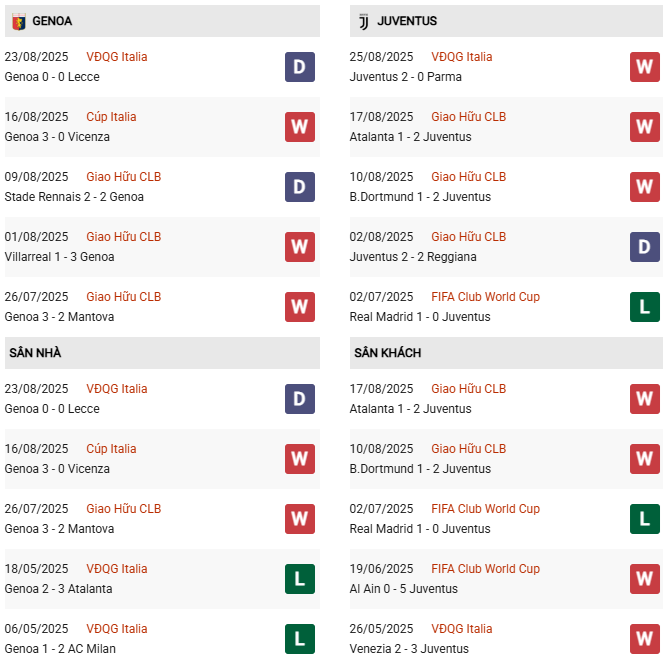Open VĐQG Italia link dated 25/08/2025
The height and width of the screenshot is (660, 663).
[x=462, y=57]
